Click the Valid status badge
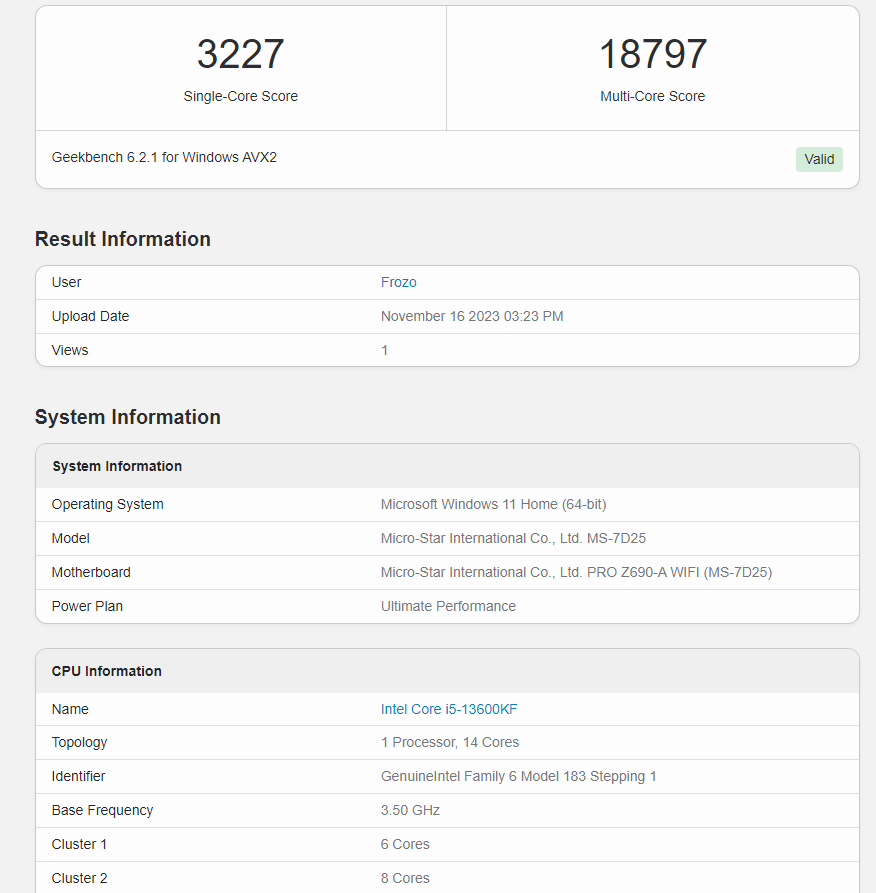This screenshot has height=893, width=876. tap(819, 159)
